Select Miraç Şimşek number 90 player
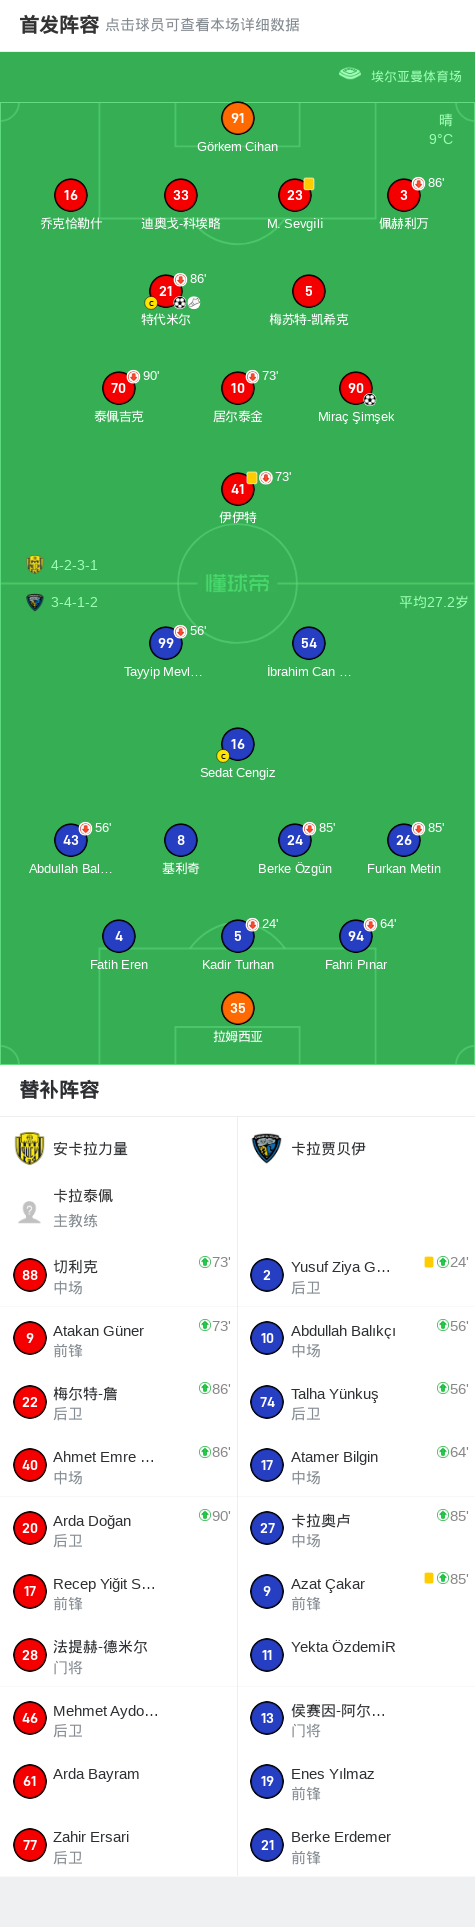The width and height of the screenshot is (475, 1927). (356, 388)
